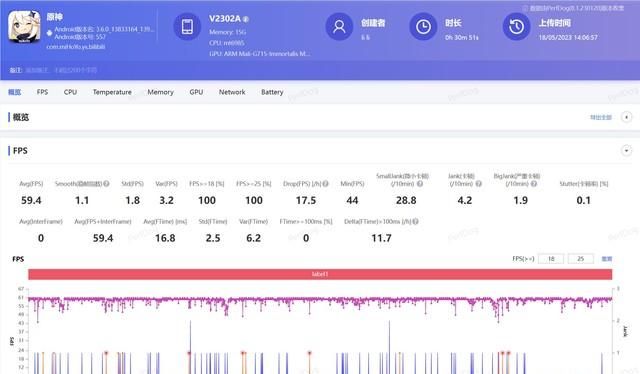Image resolution: width=640 pixels, height=374 pixels.
Task: Switch to the CPU tab
Action: [x=70, y=92]
